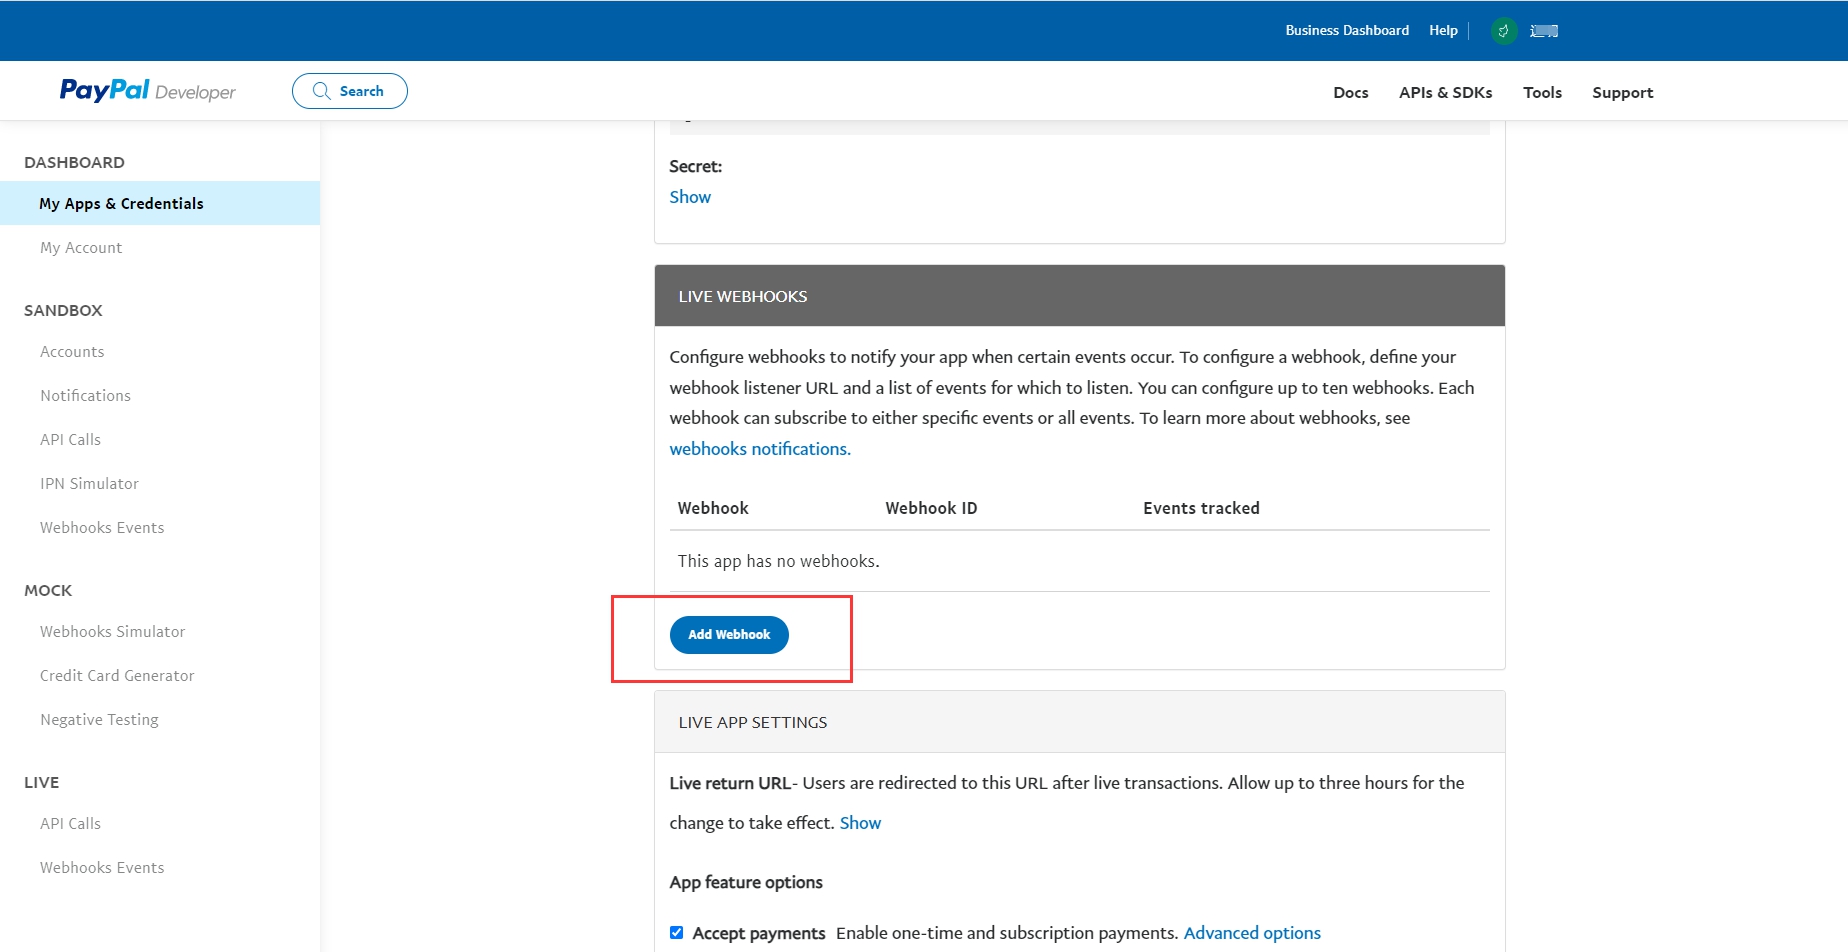Image resolution: width=1848 pixels, height=952 pixels.
Task: Click the Events tracked column header
Action: 1201,508
